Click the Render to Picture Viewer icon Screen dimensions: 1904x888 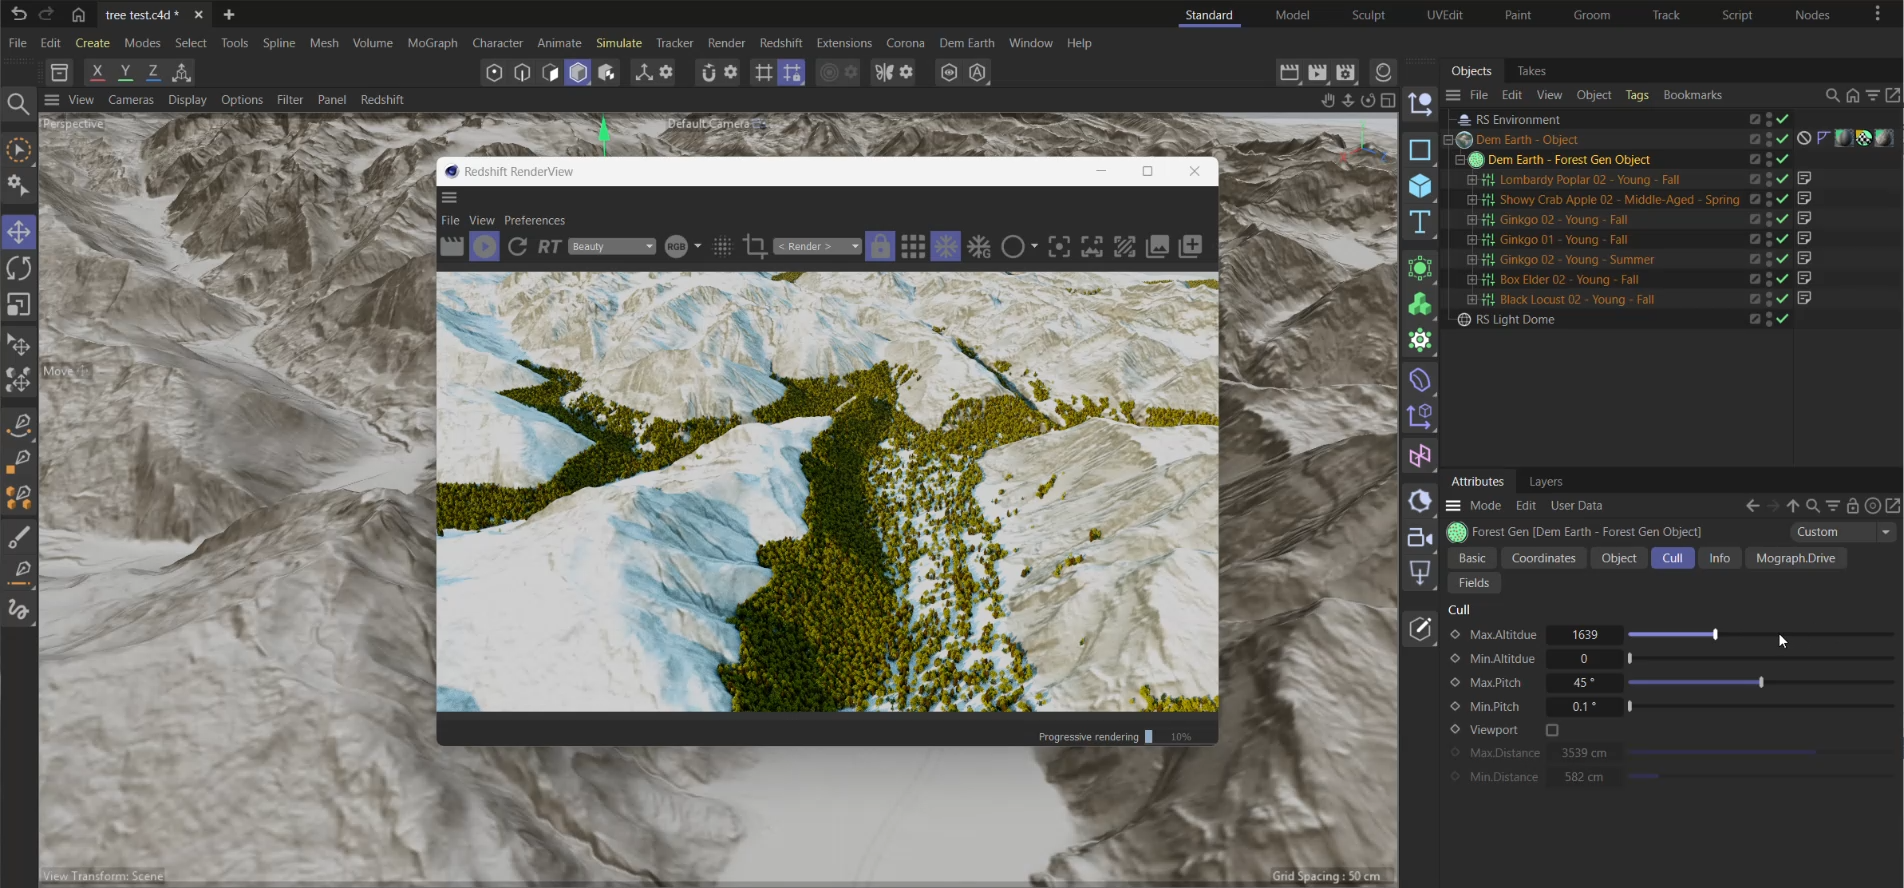1317,72
